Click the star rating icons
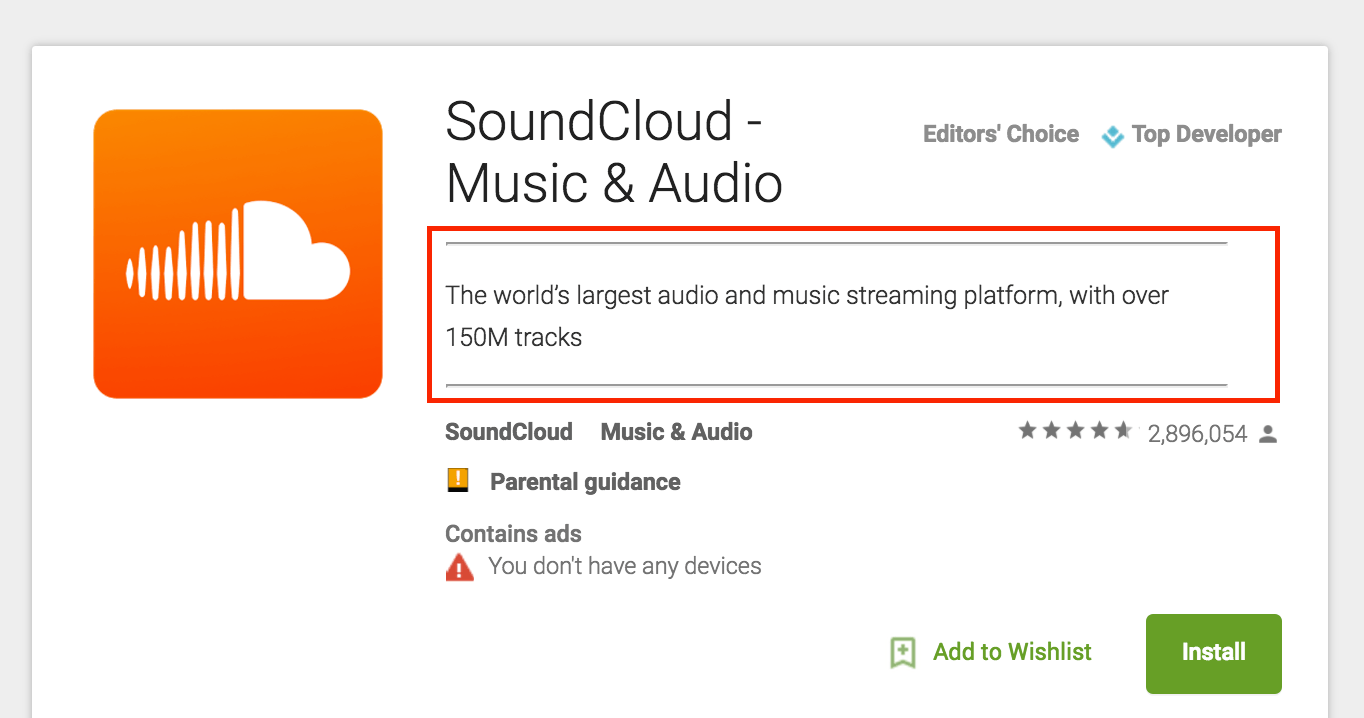 pyautogui.click(x=1076, y=431)
